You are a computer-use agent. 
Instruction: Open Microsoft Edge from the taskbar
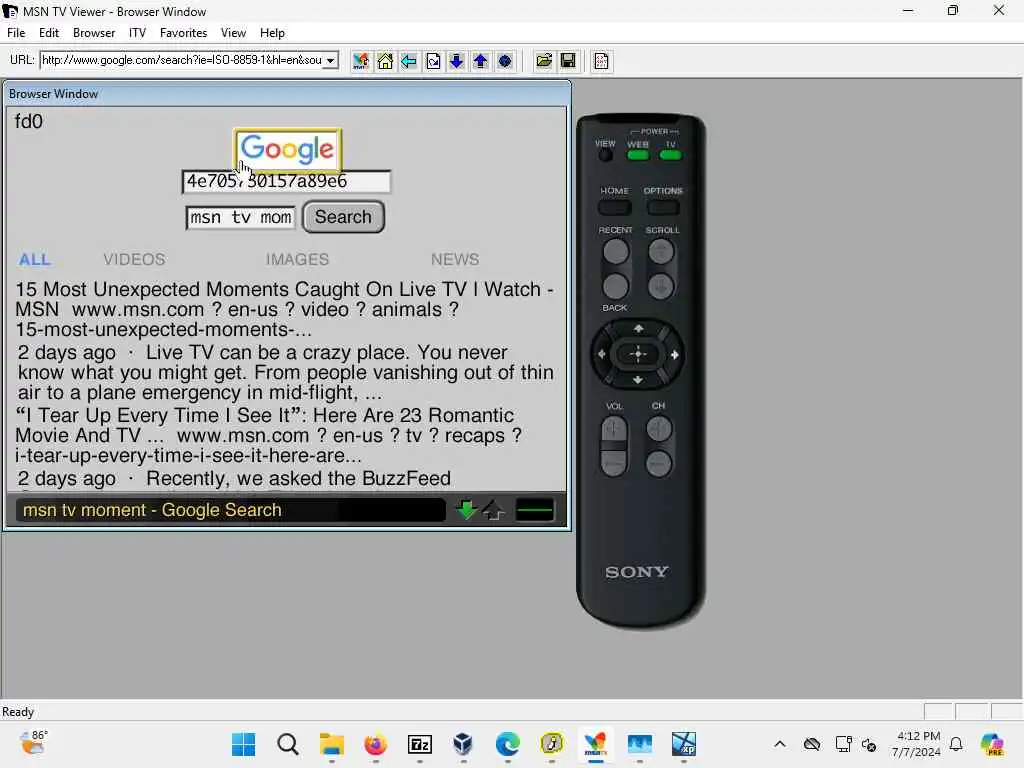[x=507, y=744]
